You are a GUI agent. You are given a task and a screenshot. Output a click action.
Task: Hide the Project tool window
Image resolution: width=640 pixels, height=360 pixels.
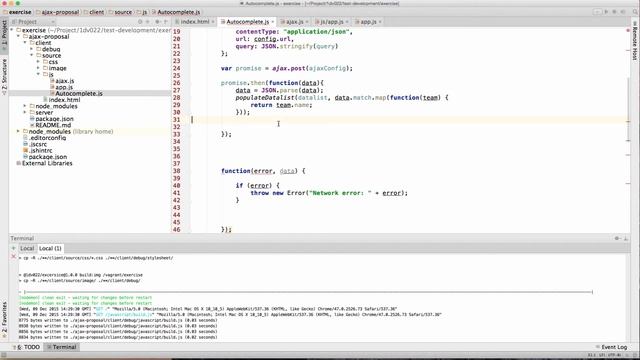tap(166, 22)
